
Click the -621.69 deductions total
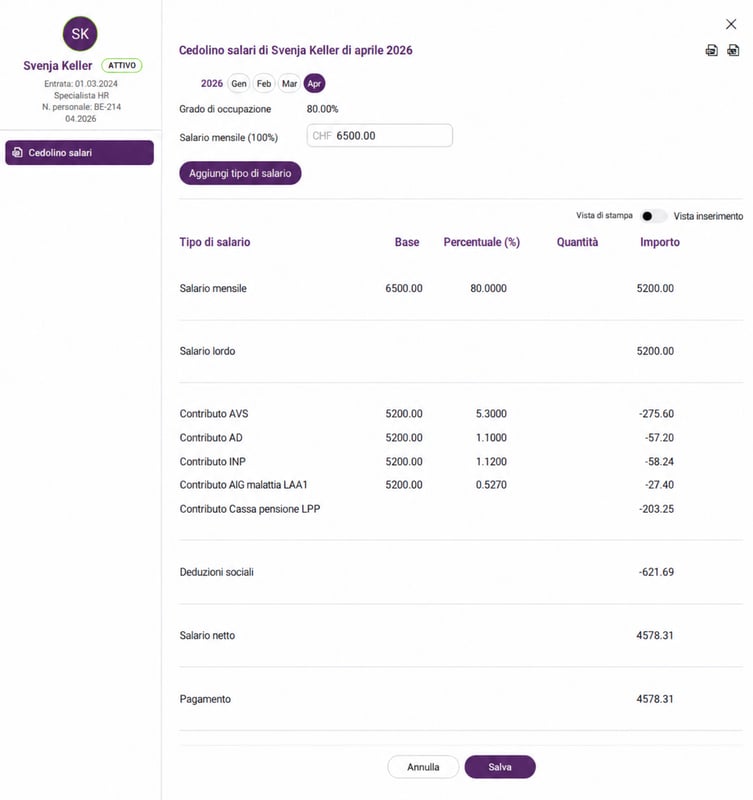tap(656, 572)
